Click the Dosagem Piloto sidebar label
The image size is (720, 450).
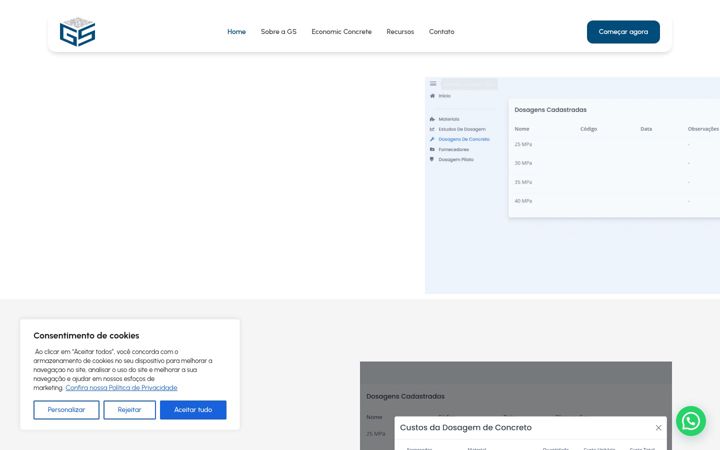click(x=456, y=159)
